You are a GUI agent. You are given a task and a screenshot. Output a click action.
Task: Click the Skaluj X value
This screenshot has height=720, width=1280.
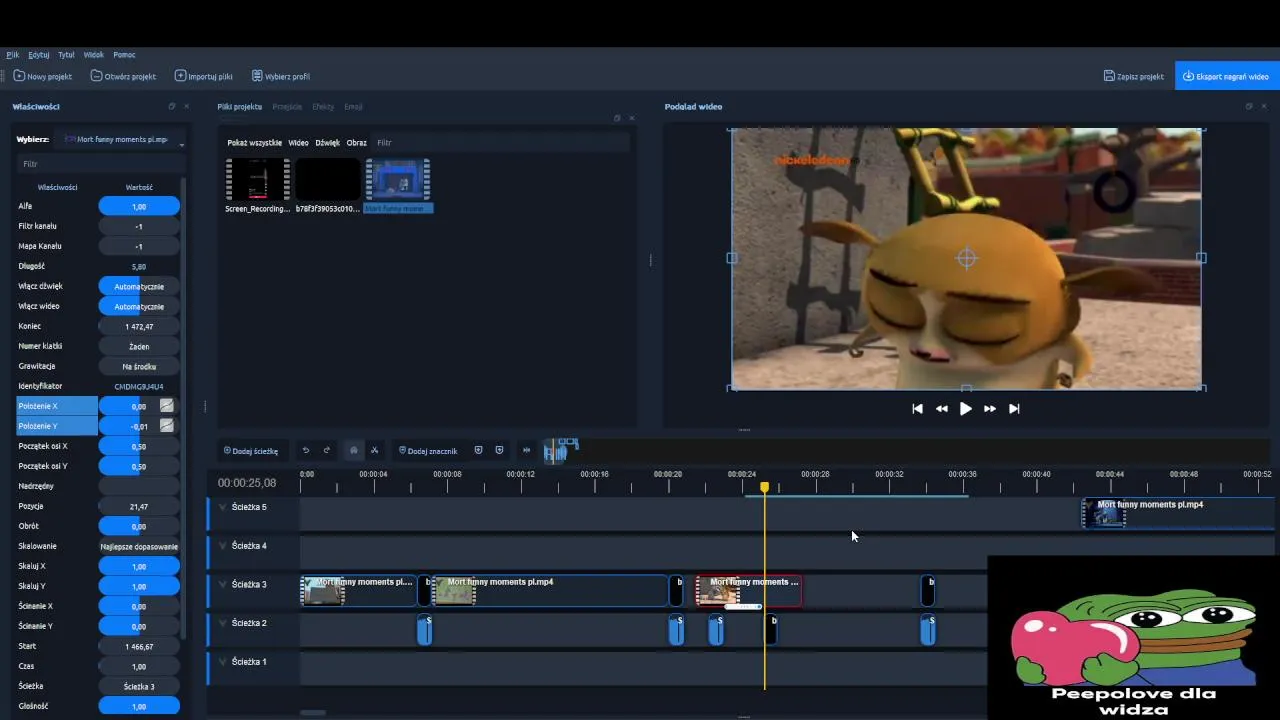[139, 566]
